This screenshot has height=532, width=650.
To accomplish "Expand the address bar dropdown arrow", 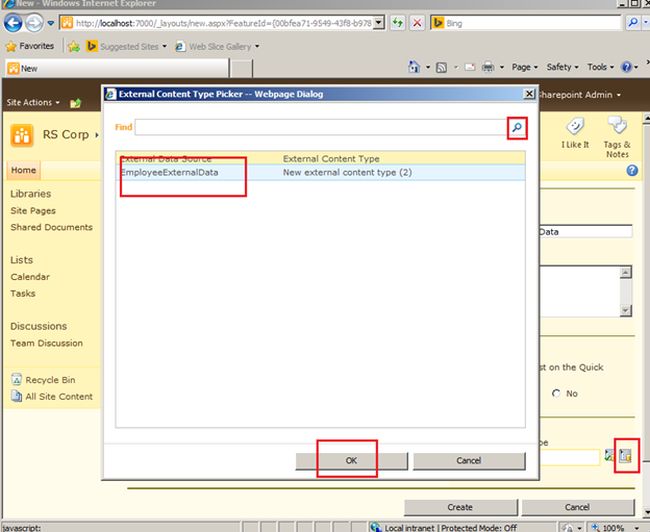I will point(379,23).
